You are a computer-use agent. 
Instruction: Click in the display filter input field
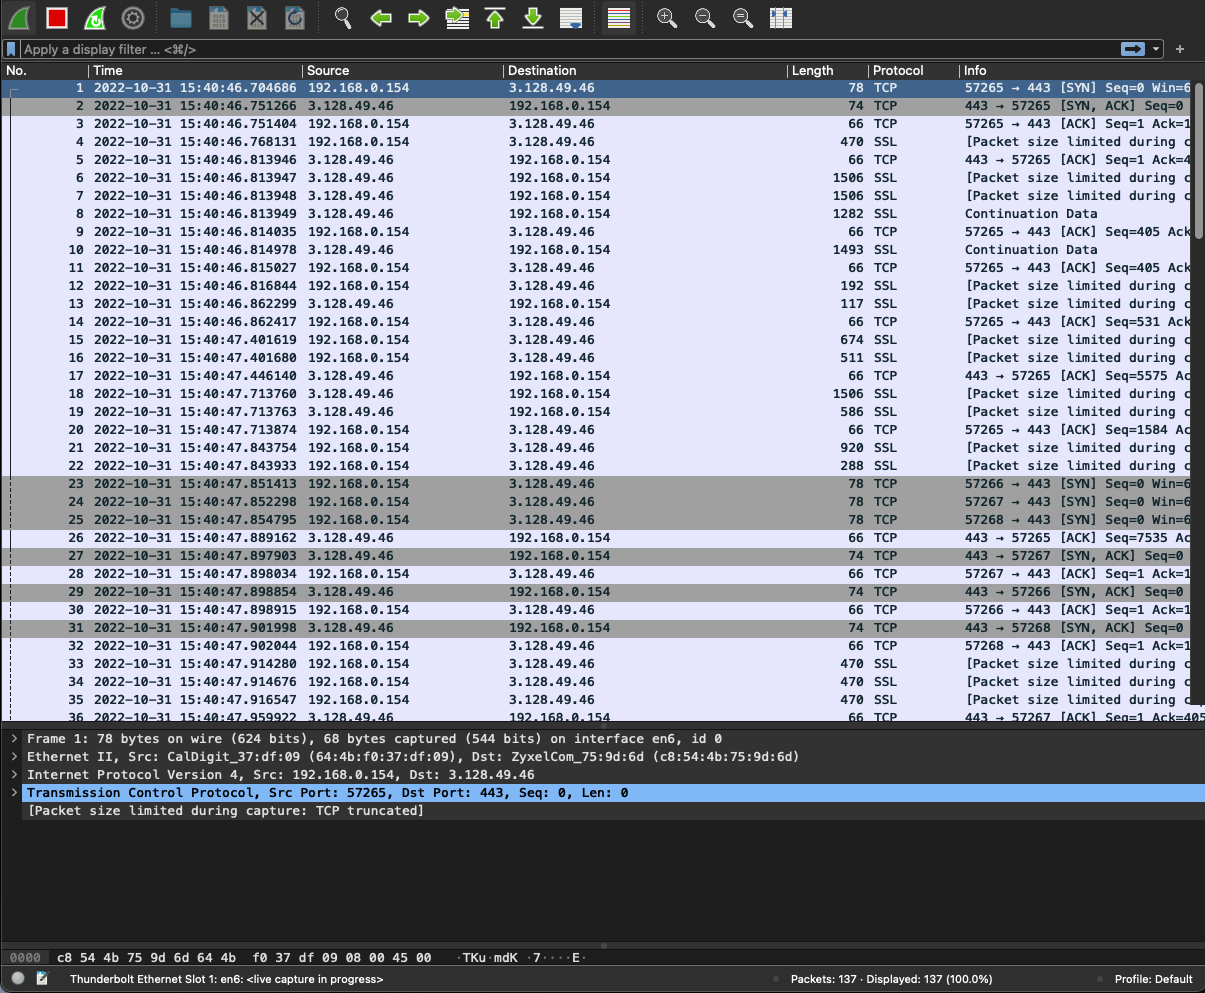(x=560, y=49)
